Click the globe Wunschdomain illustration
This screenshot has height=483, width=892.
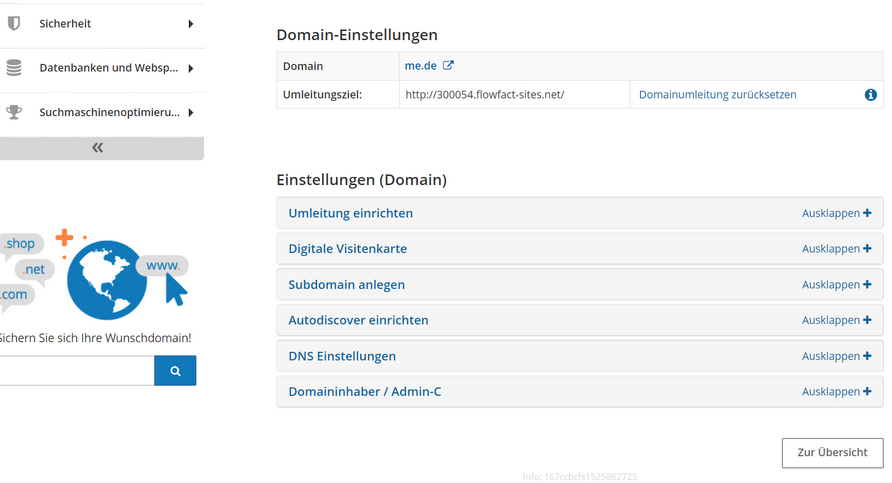pyautogui.click(x=107, y=280)
